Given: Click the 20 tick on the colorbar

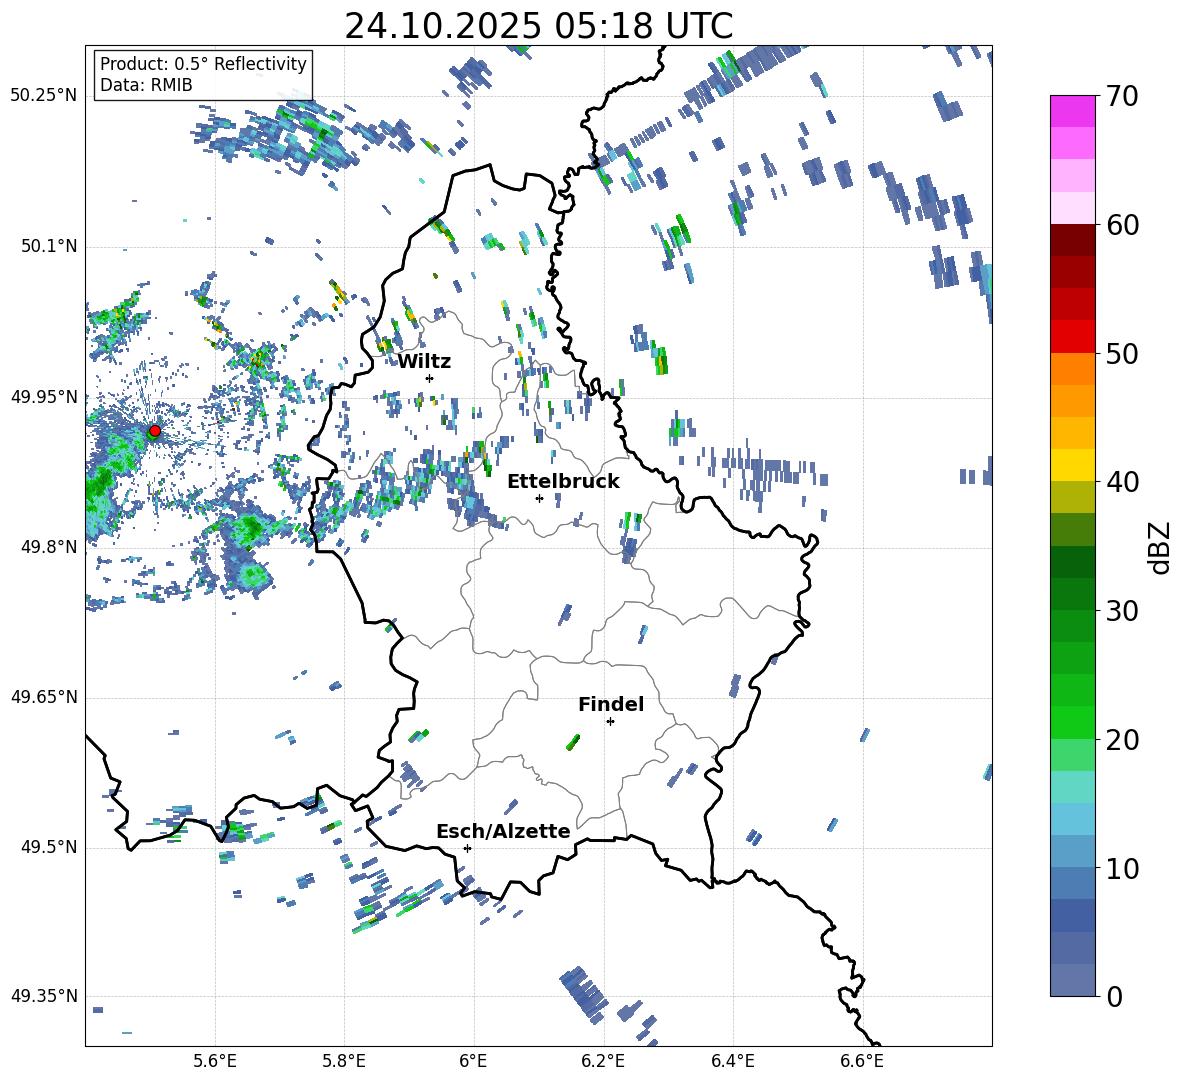Looking at the screenshot, I should [1122, 739].
